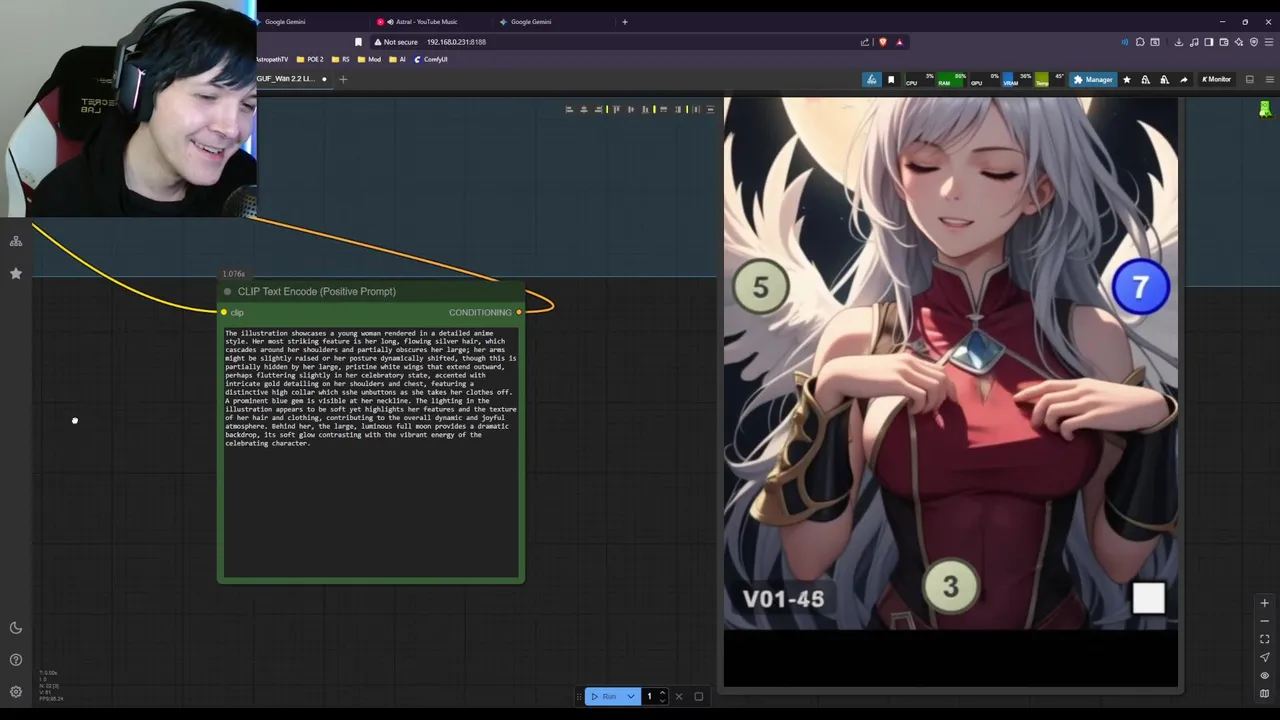This screenshot has height=720, width=1280.
Task: Click the clear queue square icon
Action: tap(699, 696)
